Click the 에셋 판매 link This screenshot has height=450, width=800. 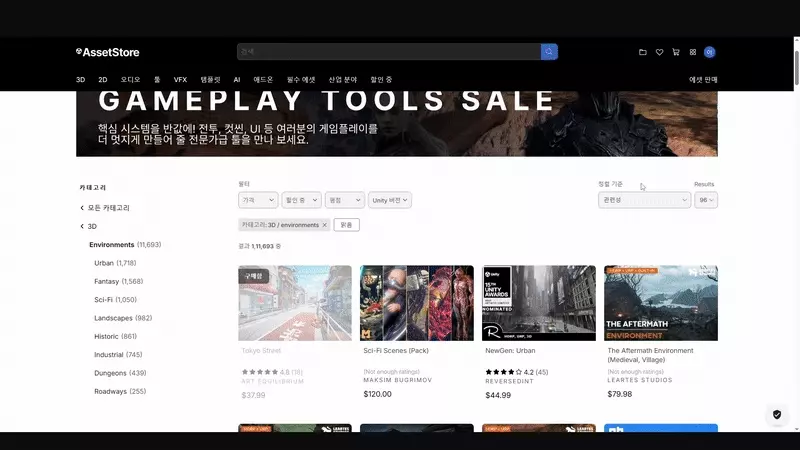703,80
